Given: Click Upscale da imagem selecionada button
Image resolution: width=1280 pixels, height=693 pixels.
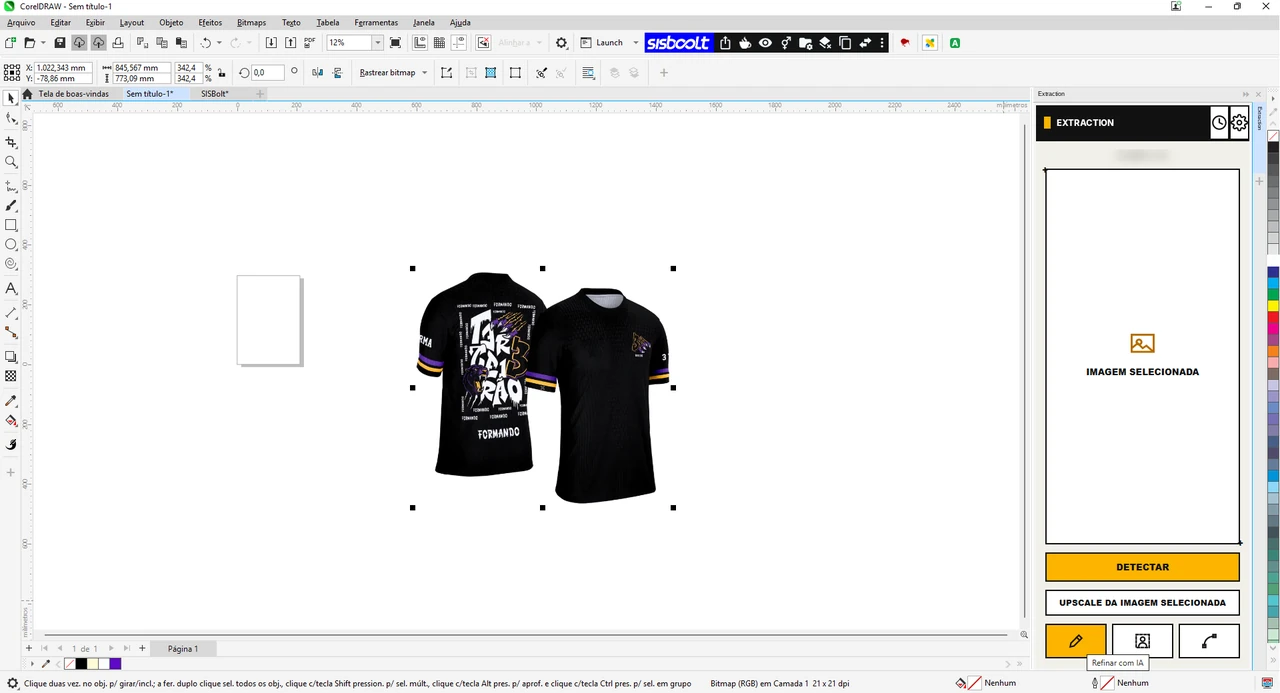Looking at the screenshot, I should click(1142, 603).
